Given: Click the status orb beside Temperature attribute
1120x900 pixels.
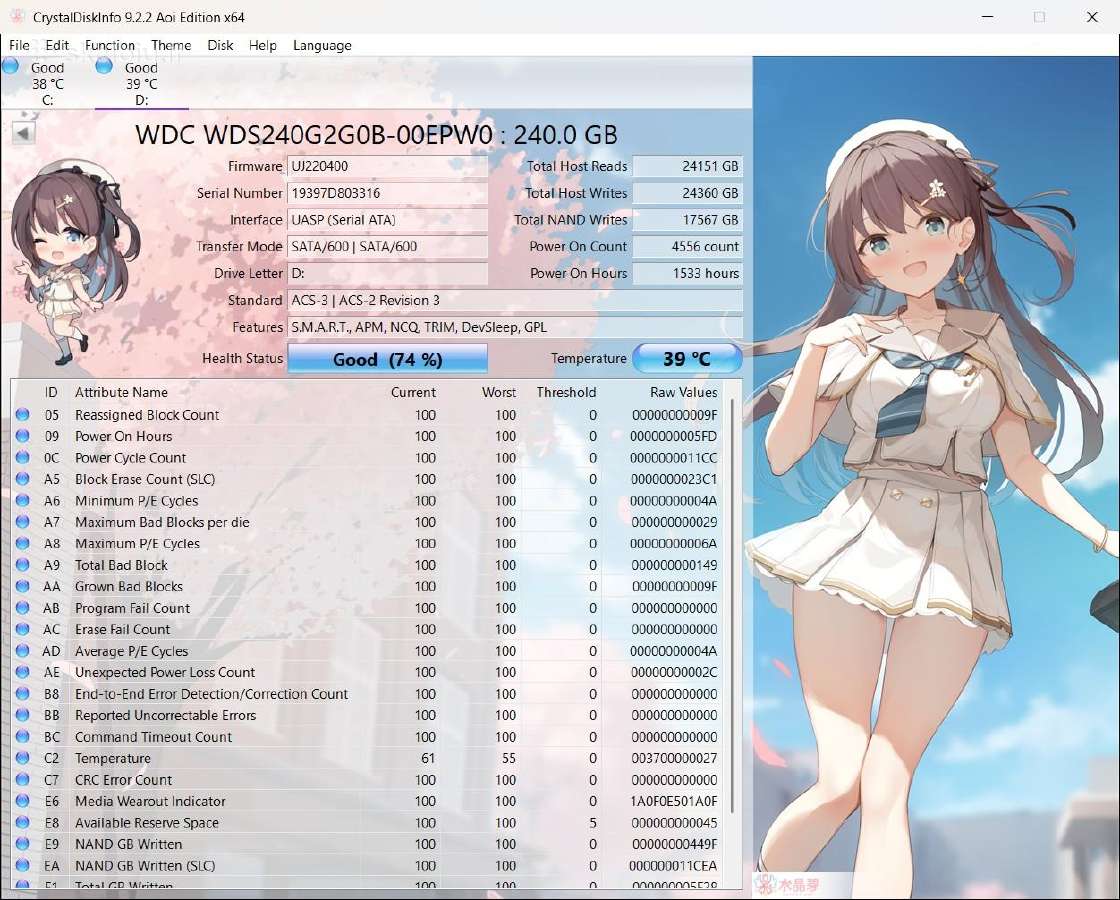Looking at the screenshot, I should coord(22,758).
